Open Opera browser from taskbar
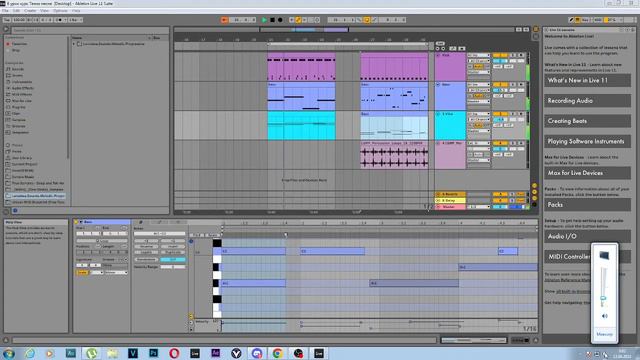 tap(174, 353)
